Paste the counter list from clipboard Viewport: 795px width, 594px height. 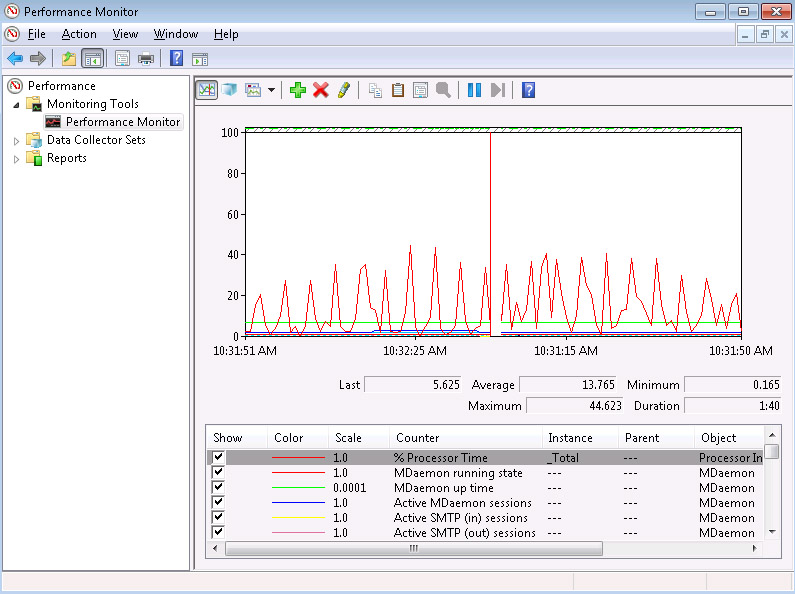[398, 90]
